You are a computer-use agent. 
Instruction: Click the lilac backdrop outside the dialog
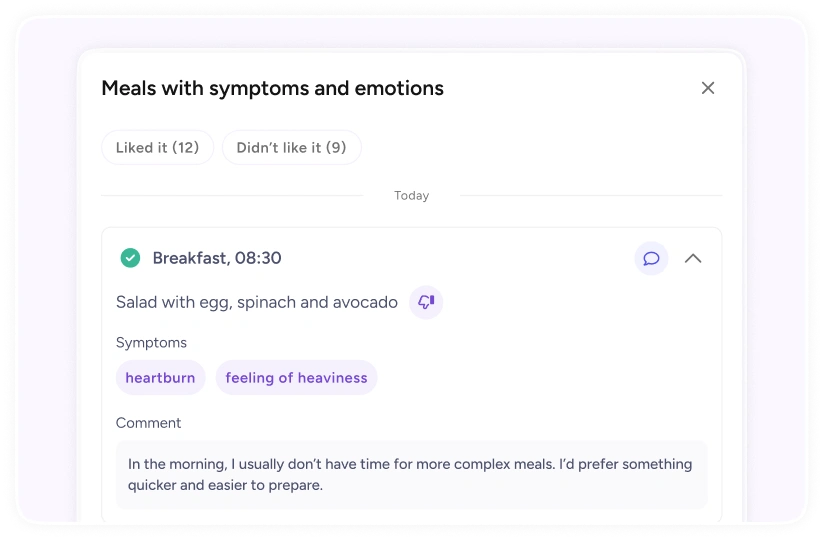[x=47, y=263]
